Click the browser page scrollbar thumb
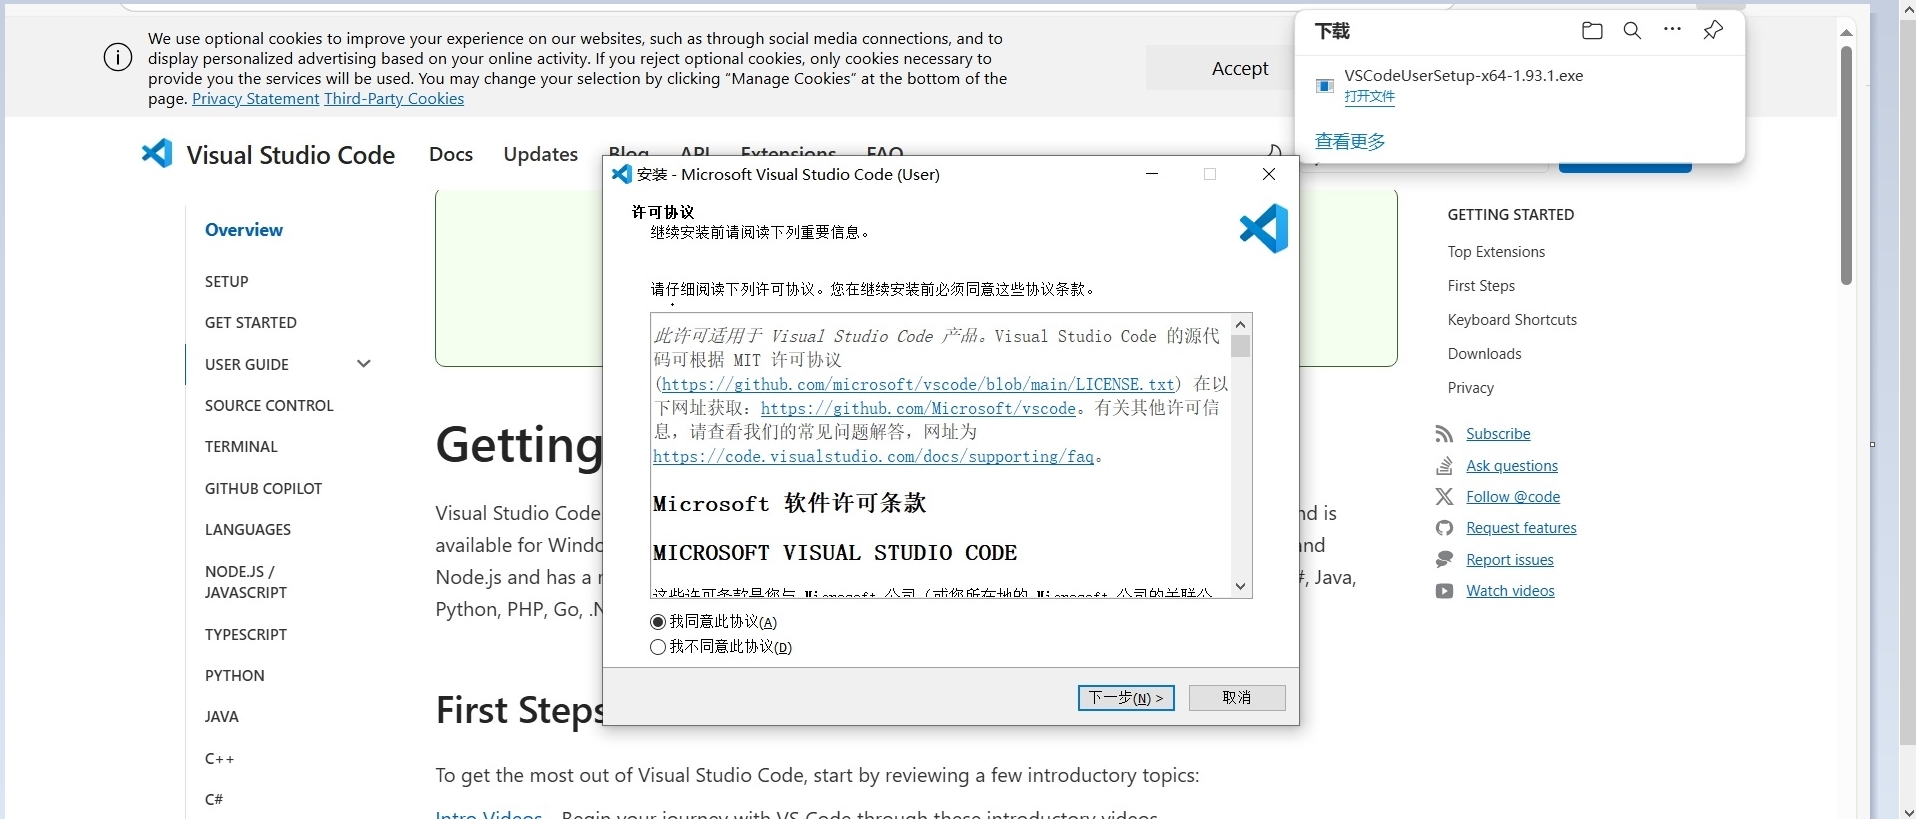This screenshot has height=819, width=1916. [x=1847, y=165]
